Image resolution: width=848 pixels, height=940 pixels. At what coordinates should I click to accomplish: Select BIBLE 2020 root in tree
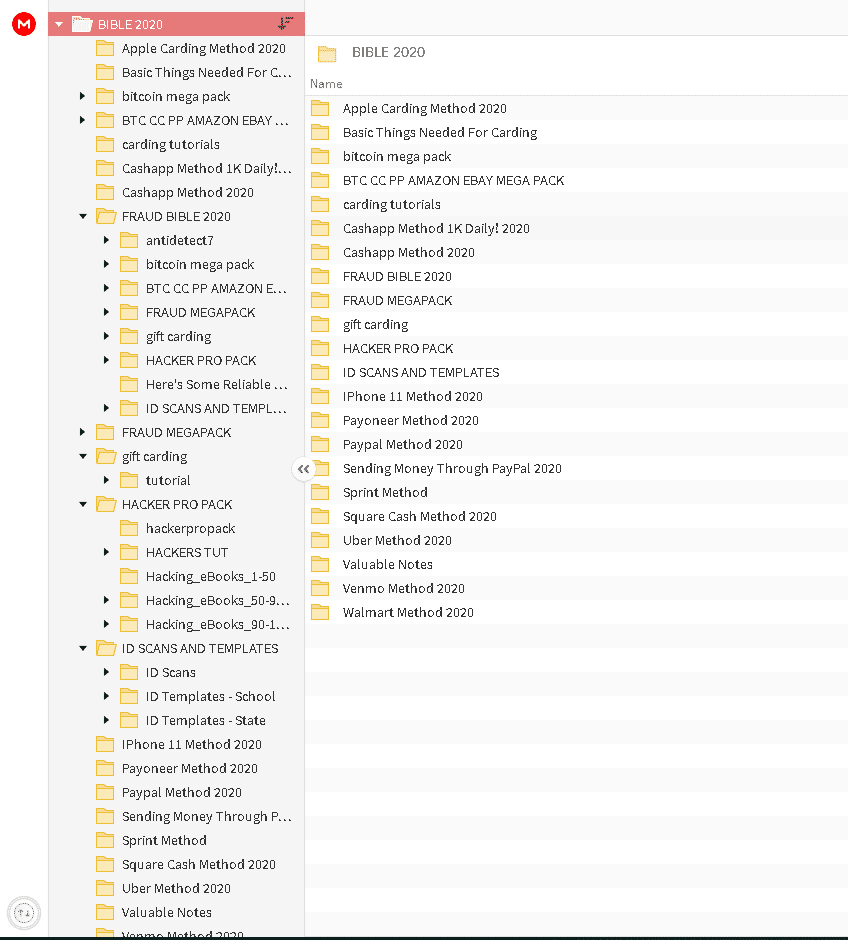(176, 24)
